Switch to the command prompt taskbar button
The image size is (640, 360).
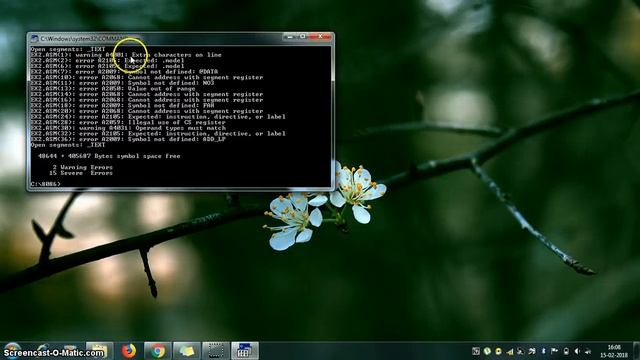(x=245, y=351)
